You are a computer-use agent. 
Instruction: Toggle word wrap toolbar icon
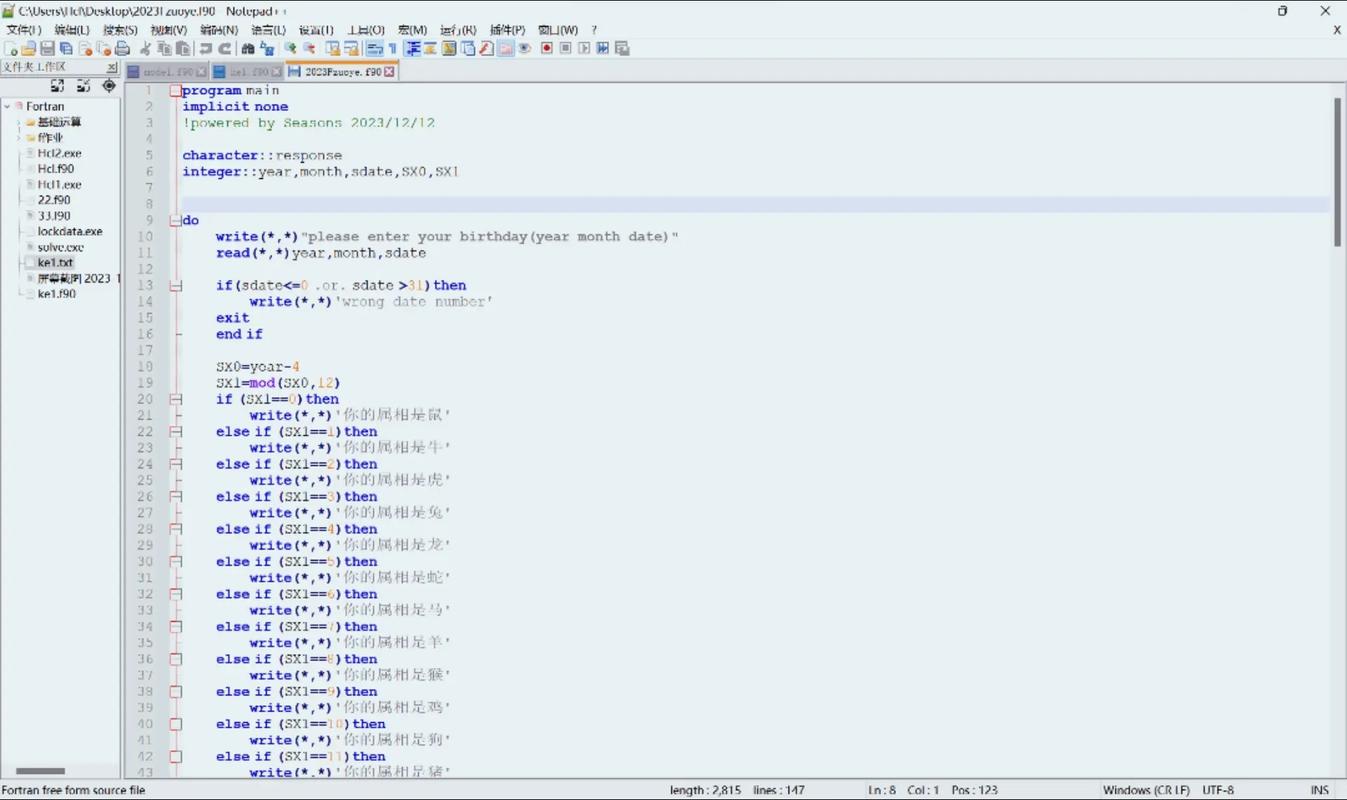tap(375, 48)
